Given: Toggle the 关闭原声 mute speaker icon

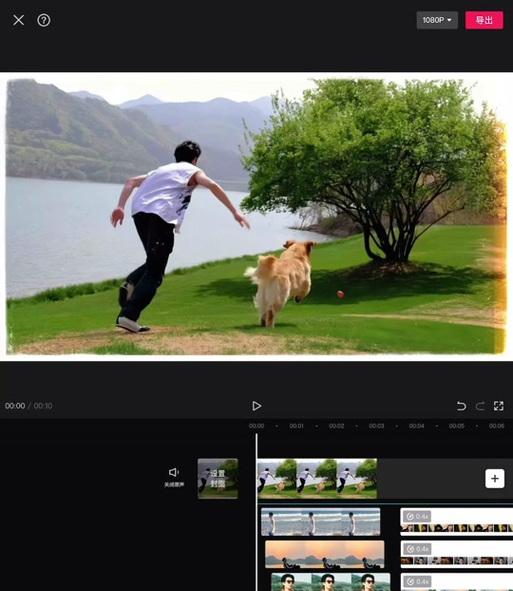Looking at the screenshot, I should coord(174,472).
